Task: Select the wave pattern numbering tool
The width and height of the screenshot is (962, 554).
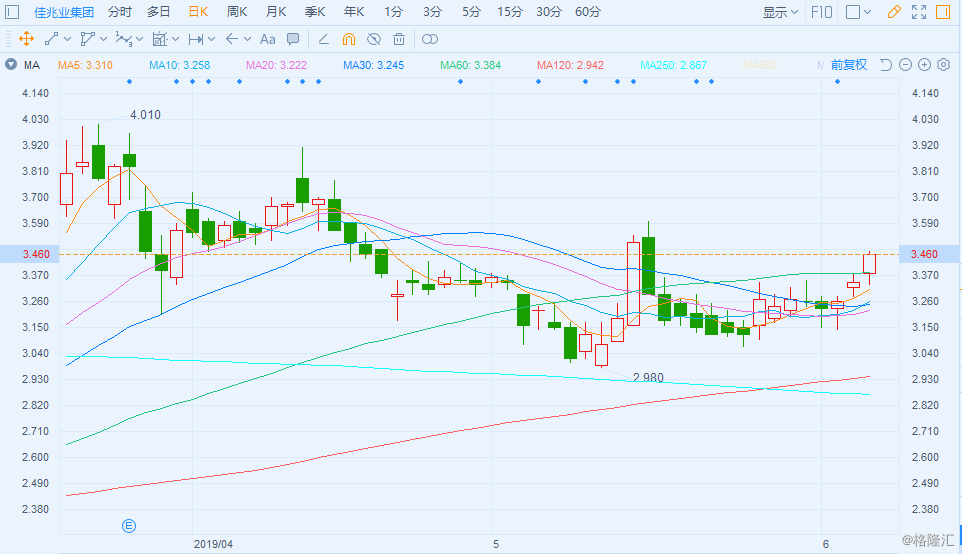Action: 123,39
